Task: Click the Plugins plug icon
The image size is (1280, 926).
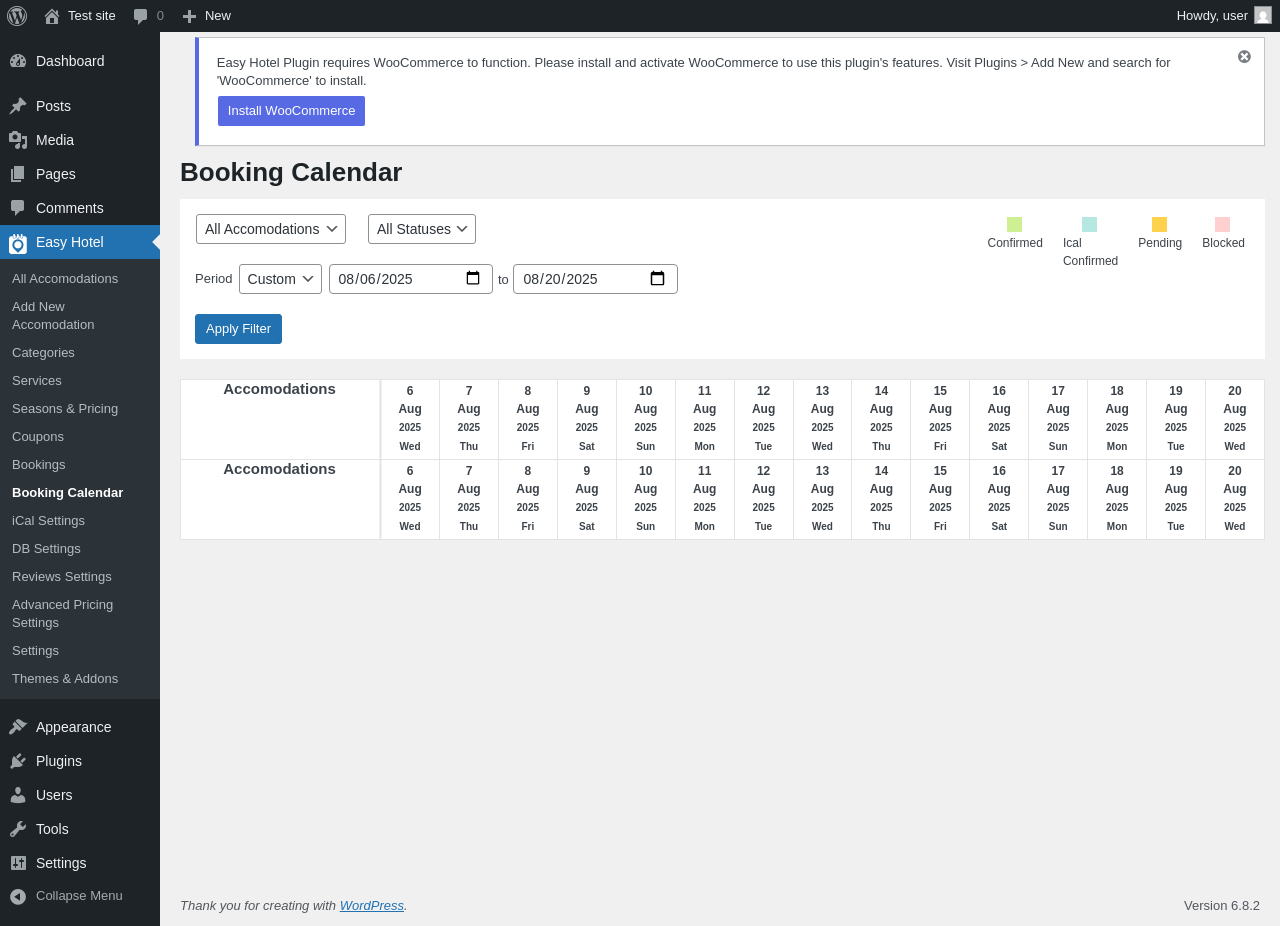Action: (x=18, y=761)
